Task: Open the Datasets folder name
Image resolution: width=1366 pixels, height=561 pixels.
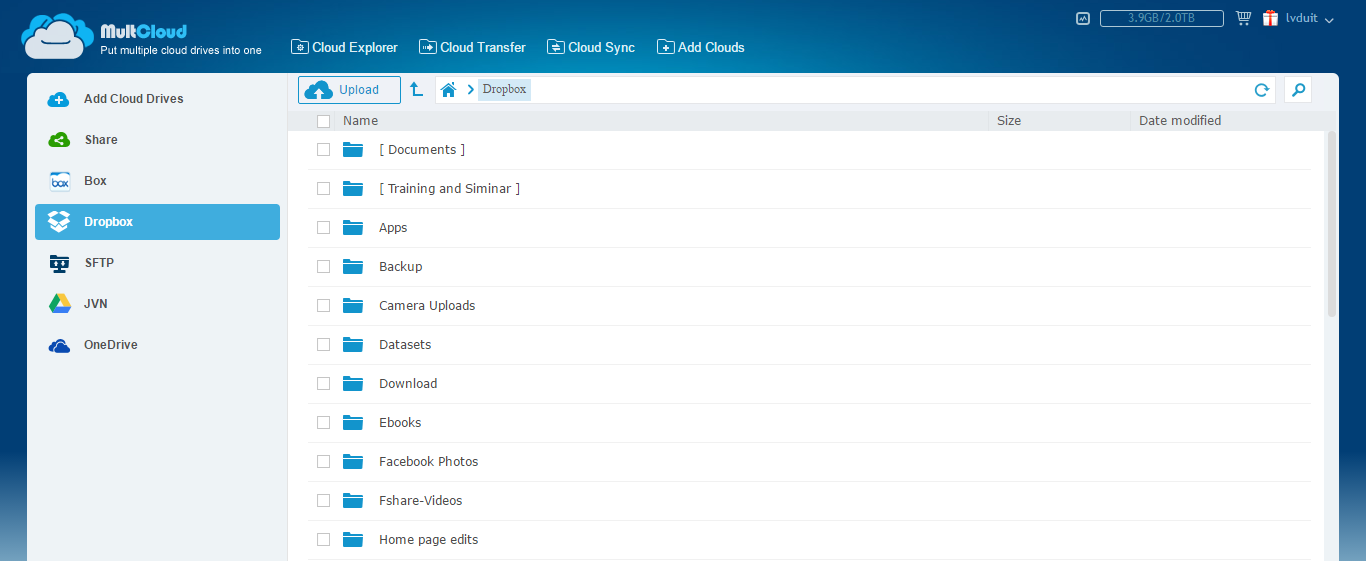Action: 405,344
